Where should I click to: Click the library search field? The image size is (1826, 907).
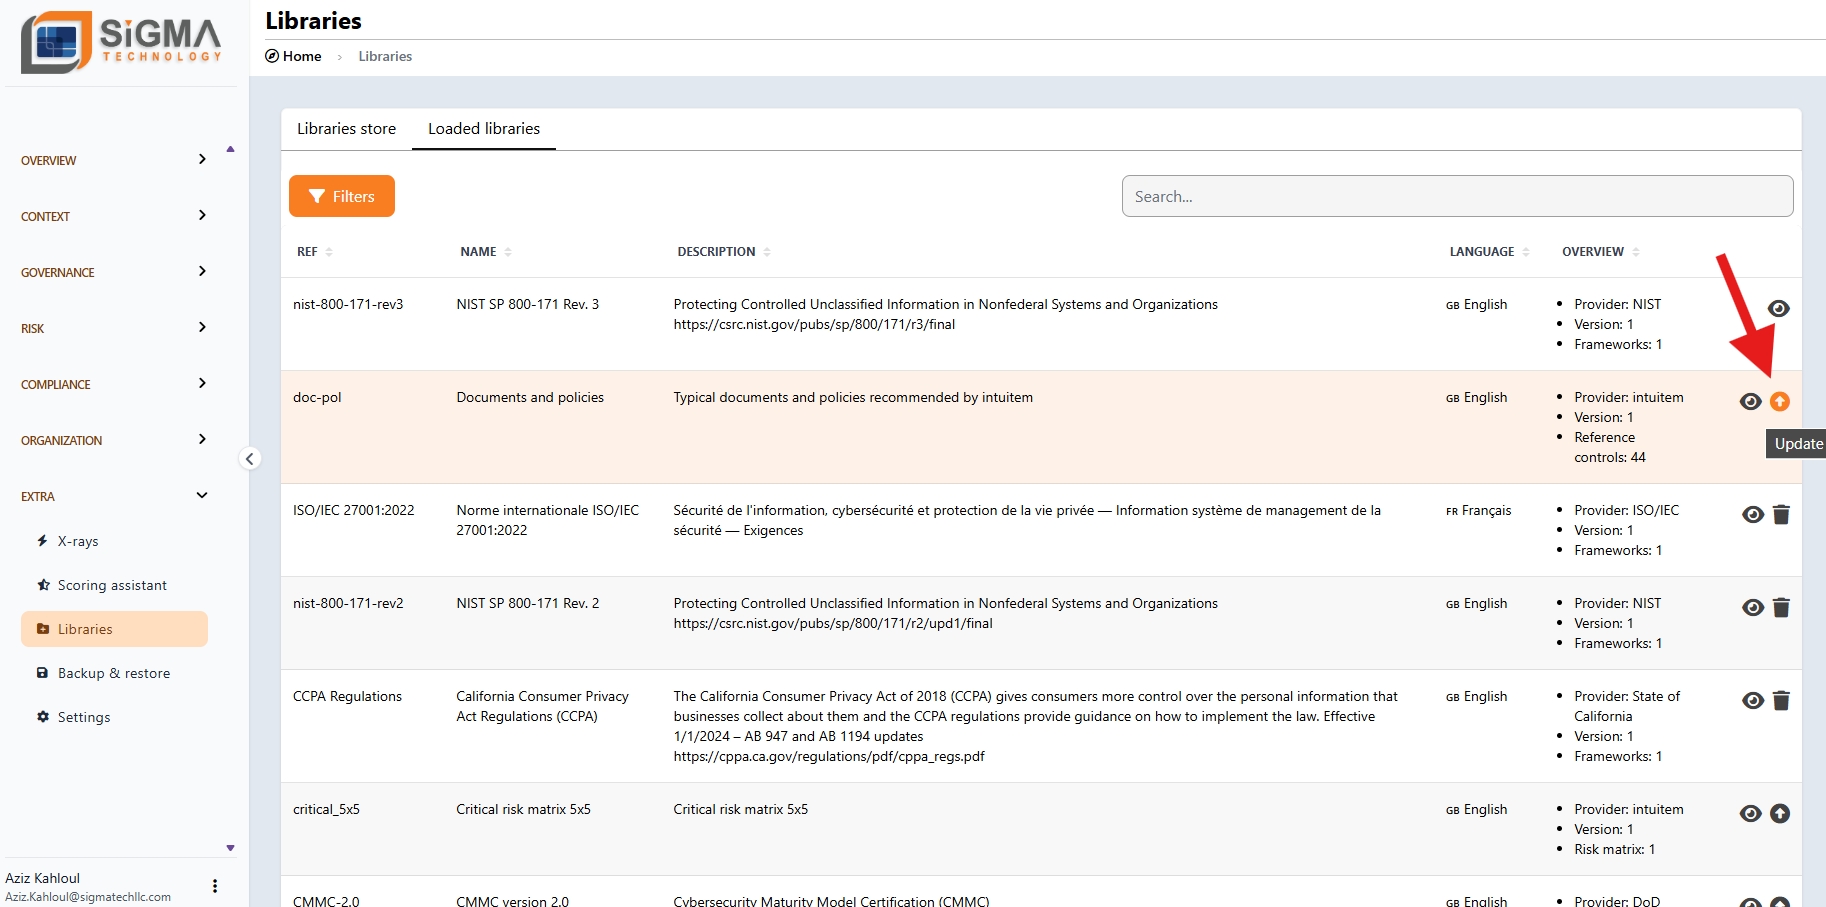point(1456,196)
